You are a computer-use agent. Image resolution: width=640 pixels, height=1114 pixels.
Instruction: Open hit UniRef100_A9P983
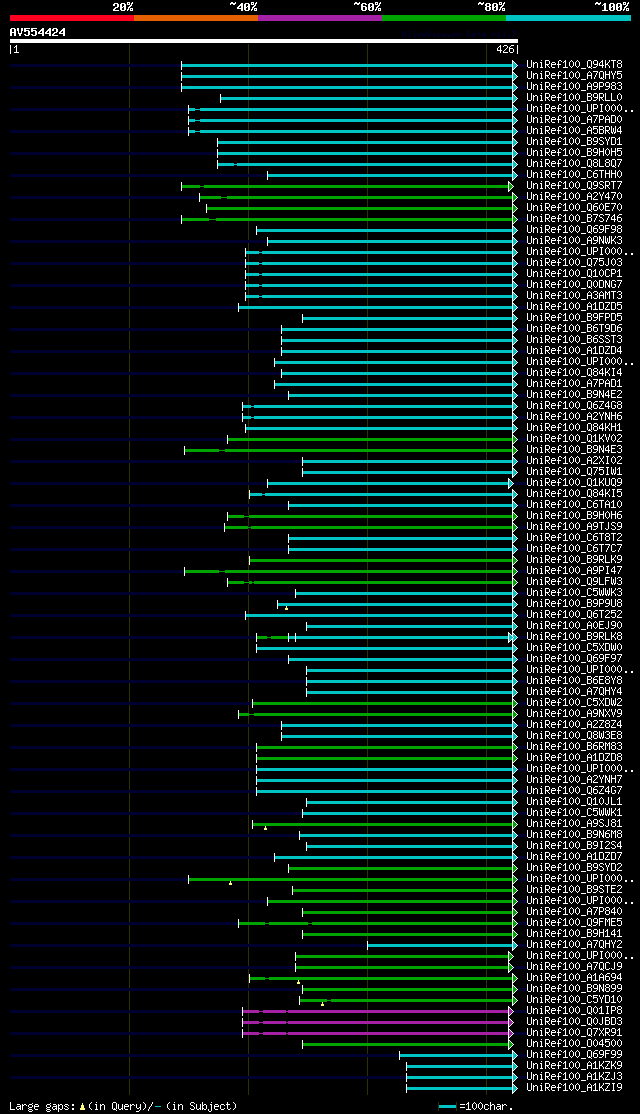click(x=574, y=87)
